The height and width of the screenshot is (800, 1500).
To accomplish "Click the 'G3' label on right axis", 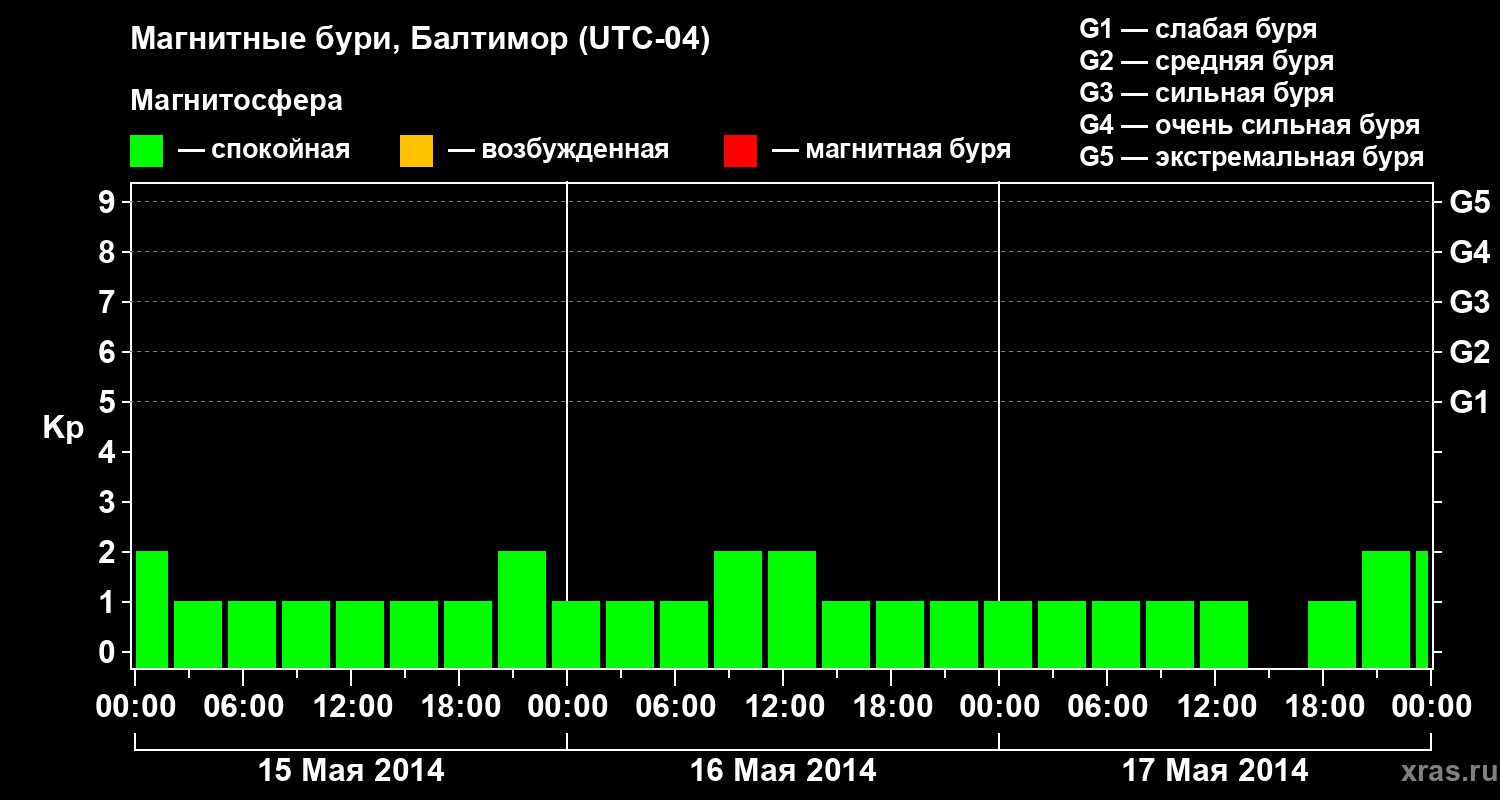I will tap(1470, 302).
